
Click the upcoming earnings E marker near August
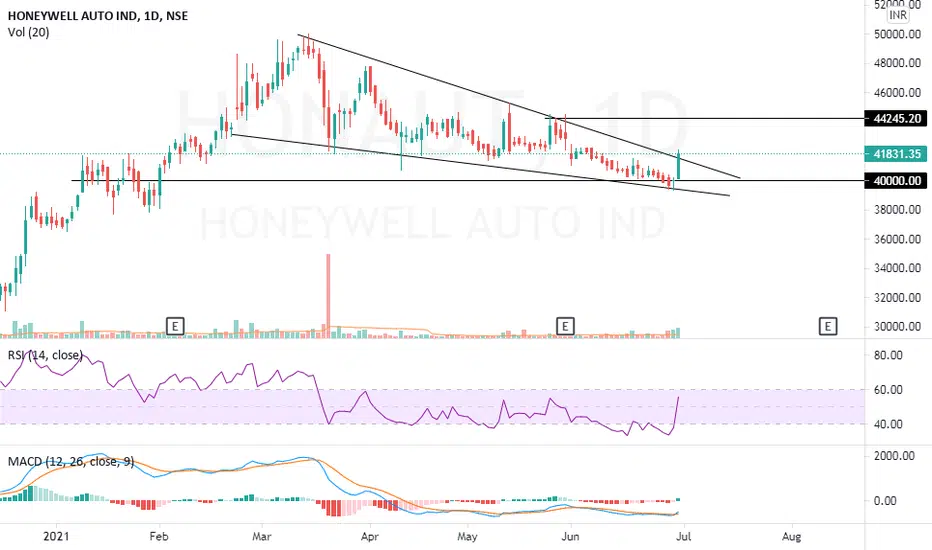point(827,326)
